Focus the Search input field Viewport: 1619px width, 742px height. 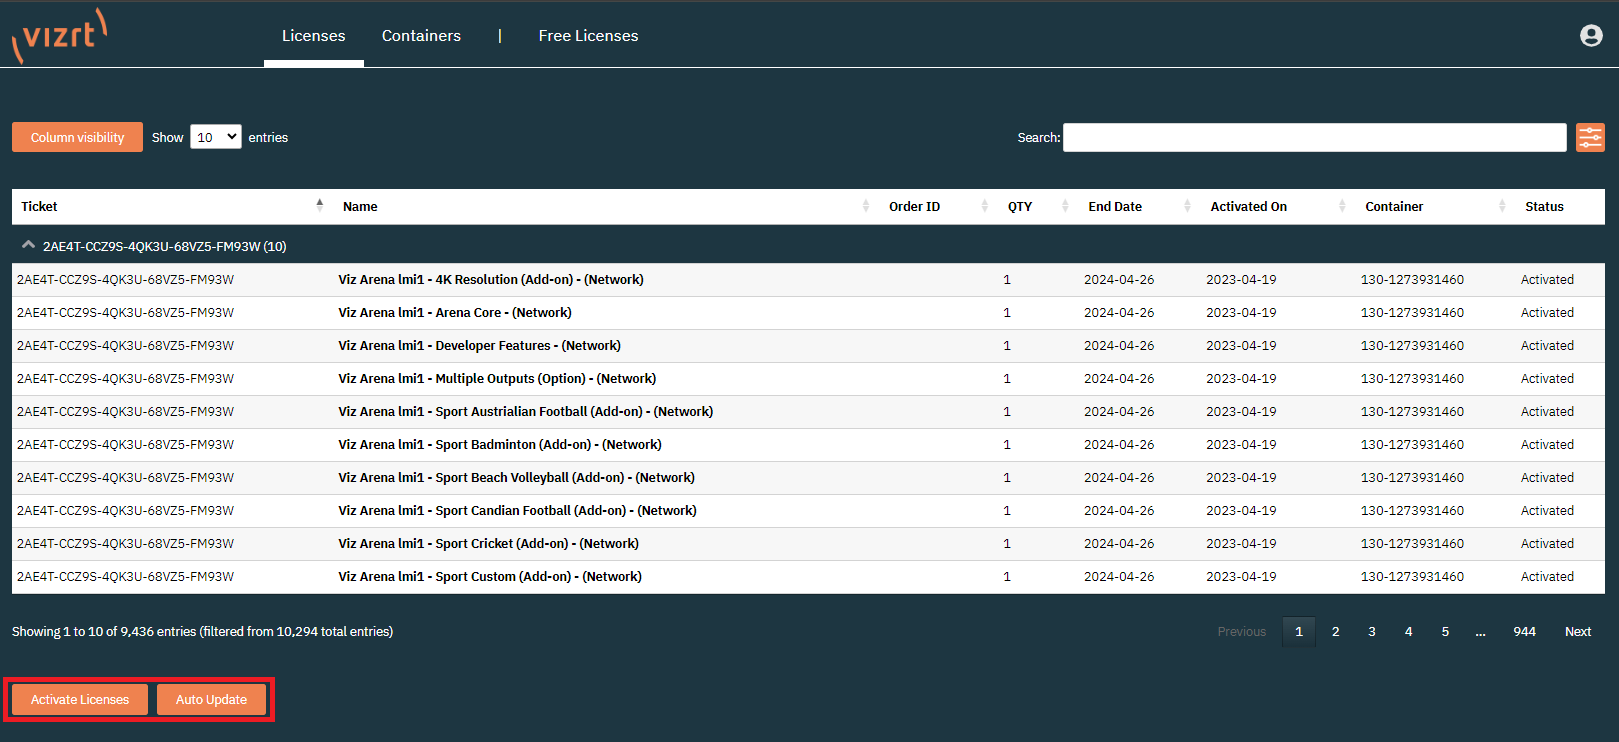[1314, 138]
